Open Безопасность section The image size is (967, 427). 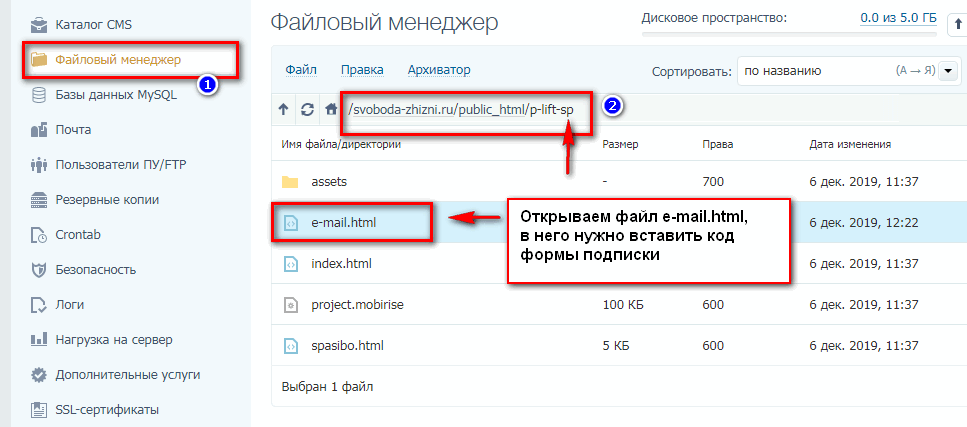(96, 270)
